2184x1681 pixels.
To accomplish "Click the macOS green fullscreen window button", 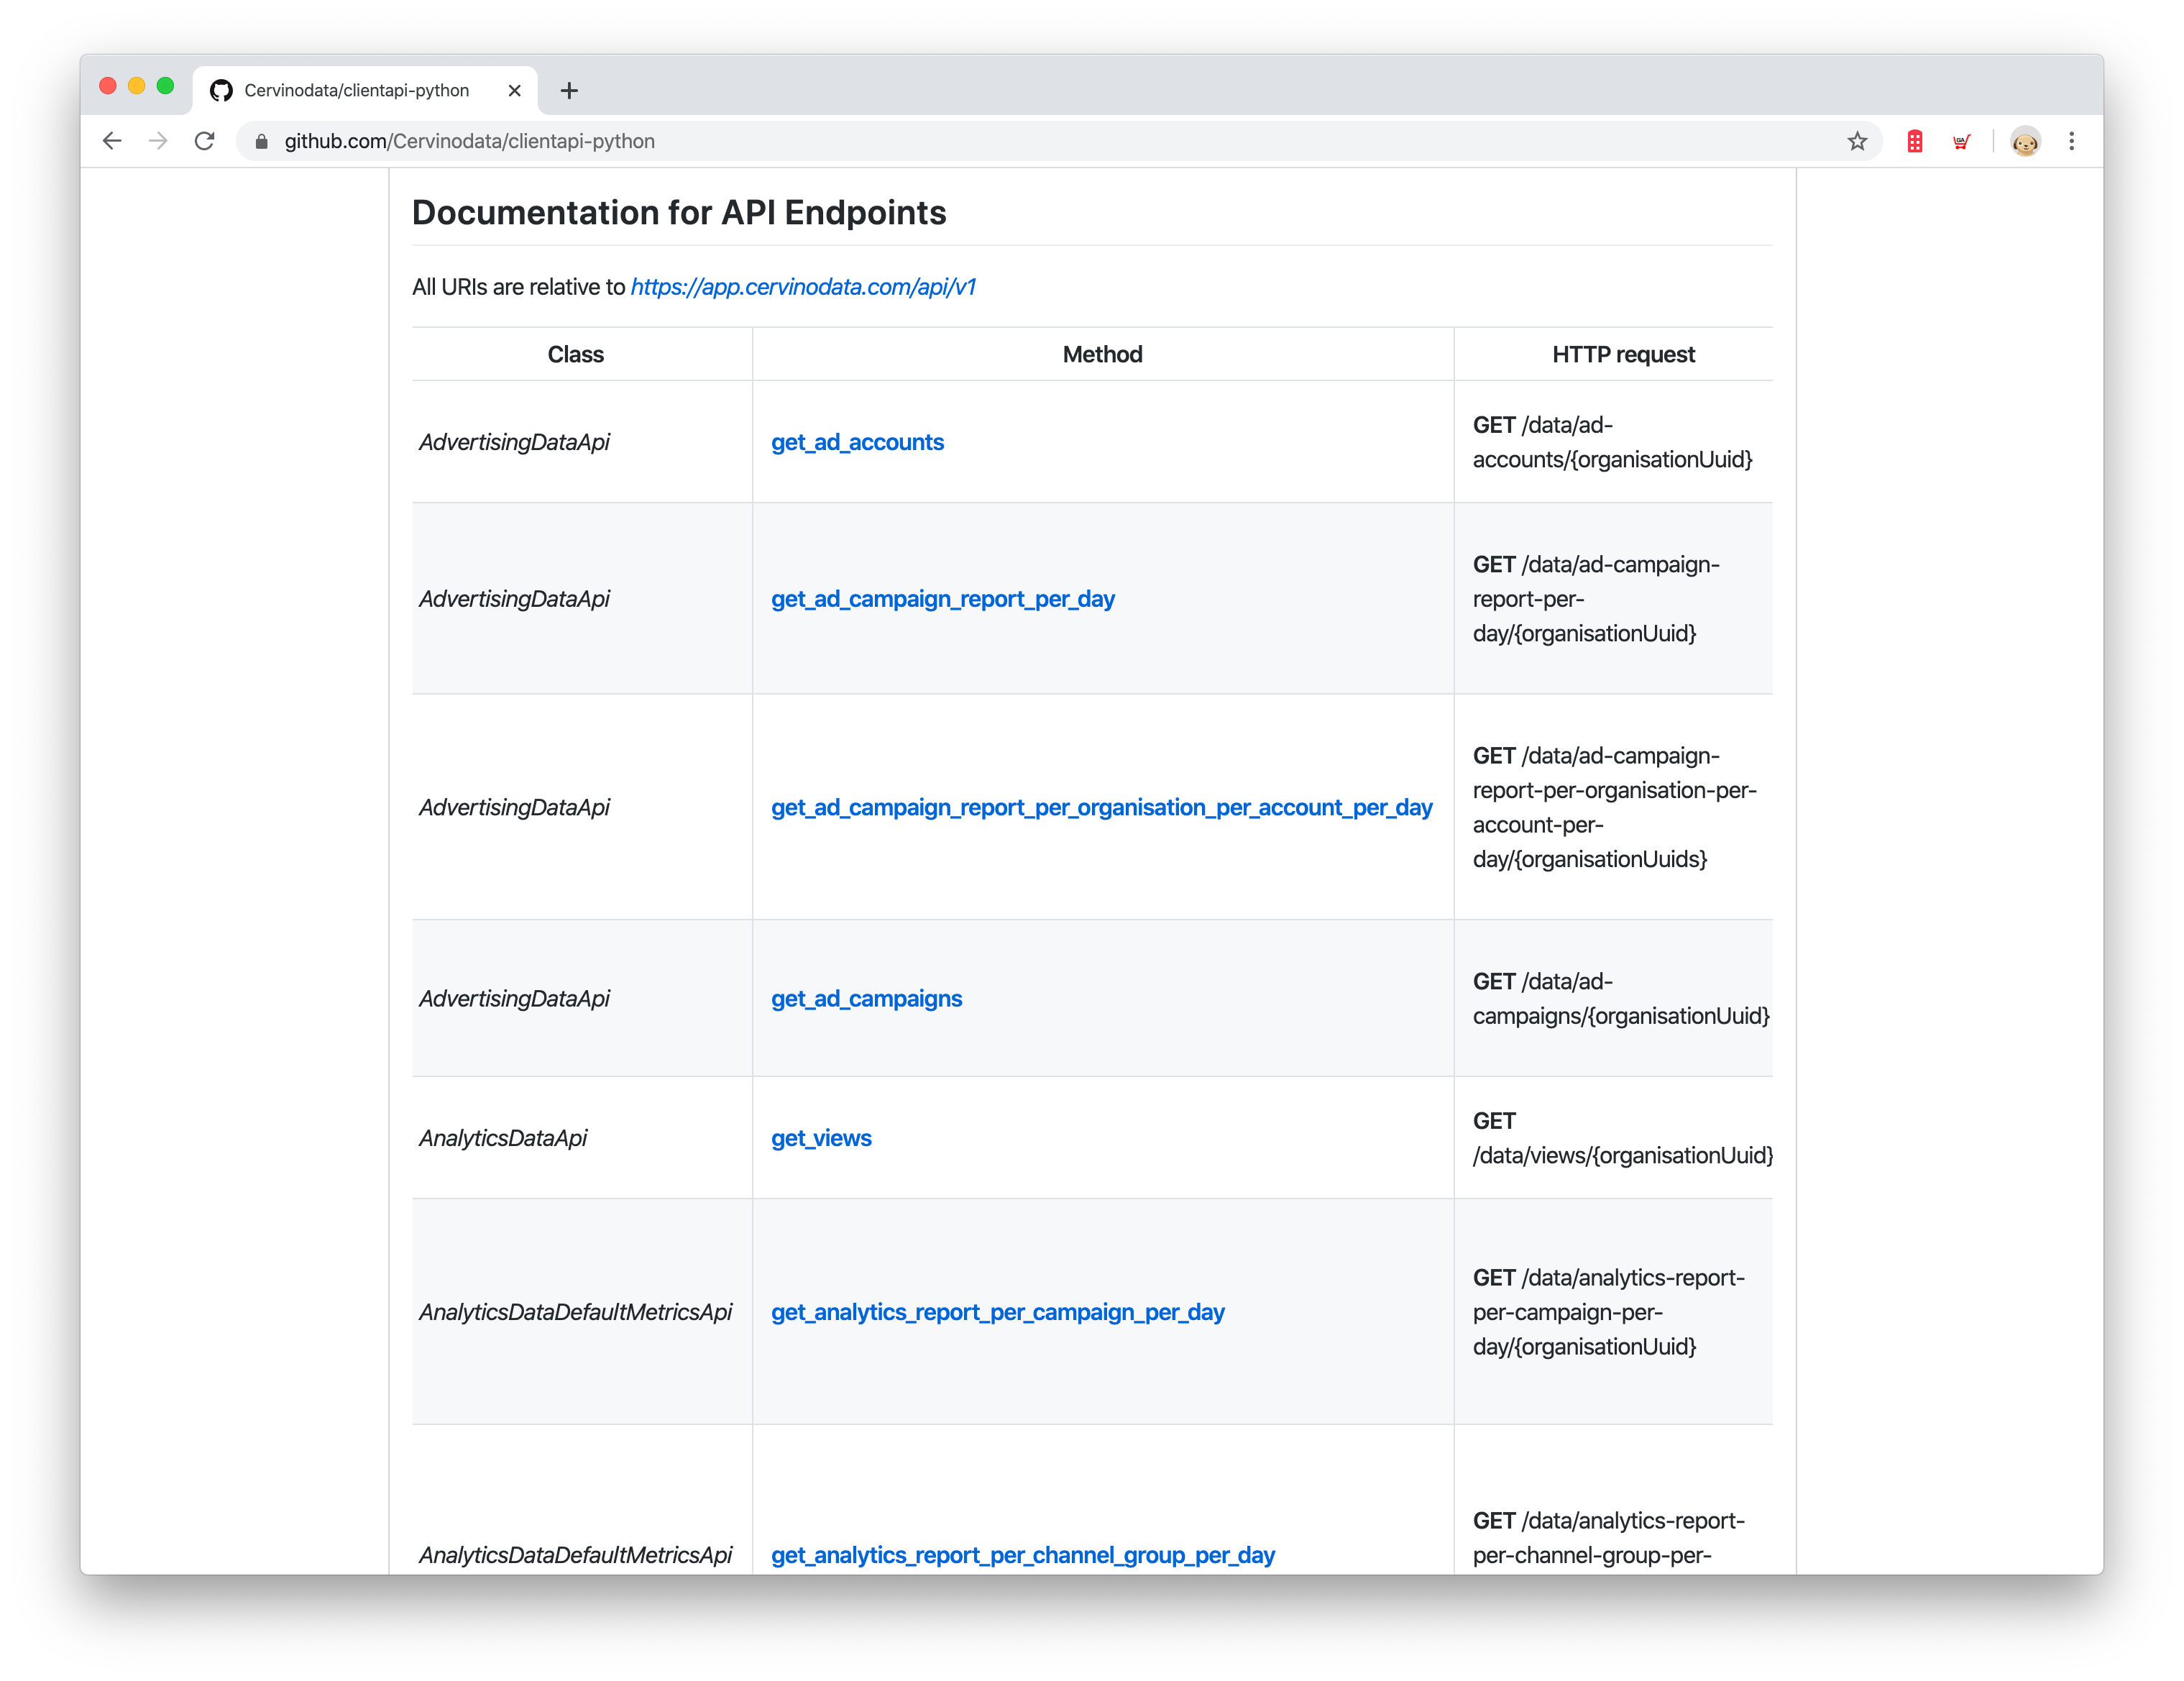I will (x=165, y=86).
